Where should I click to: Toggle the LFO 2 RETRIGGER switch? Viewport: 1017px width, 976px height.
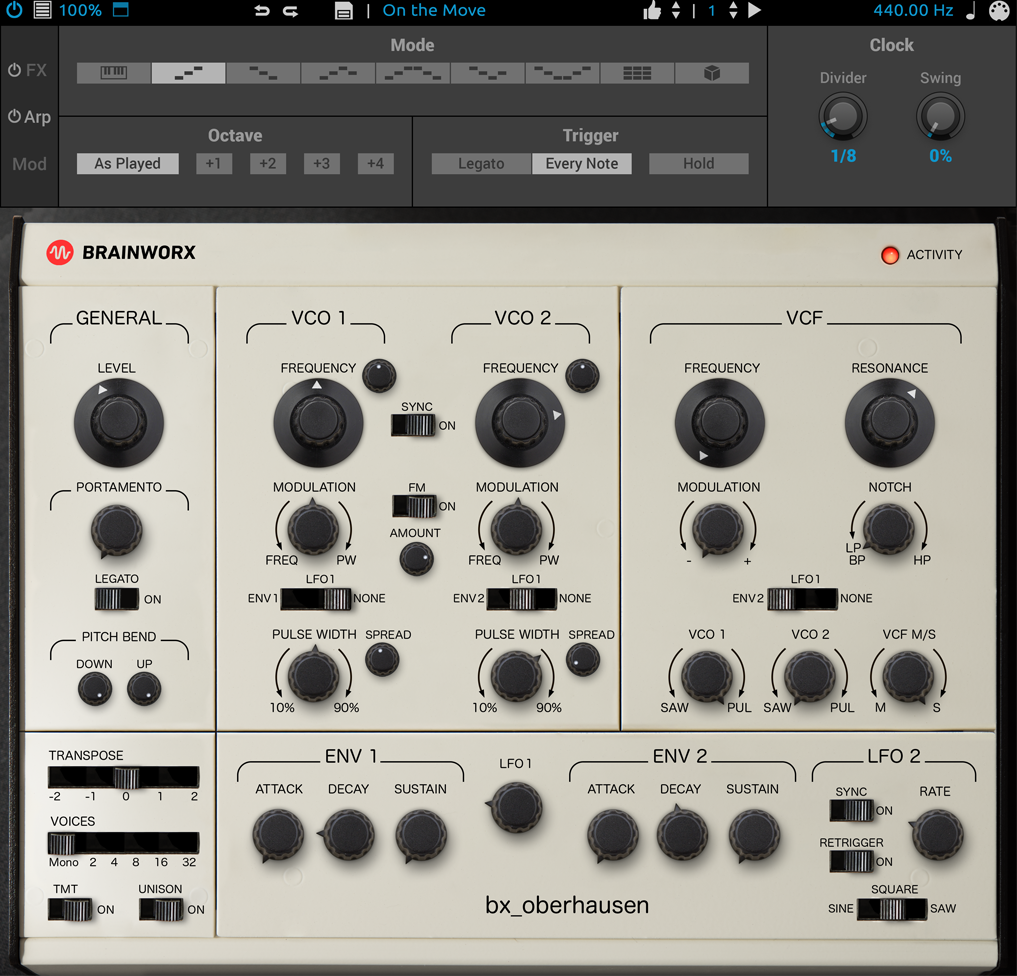(850, 862)
